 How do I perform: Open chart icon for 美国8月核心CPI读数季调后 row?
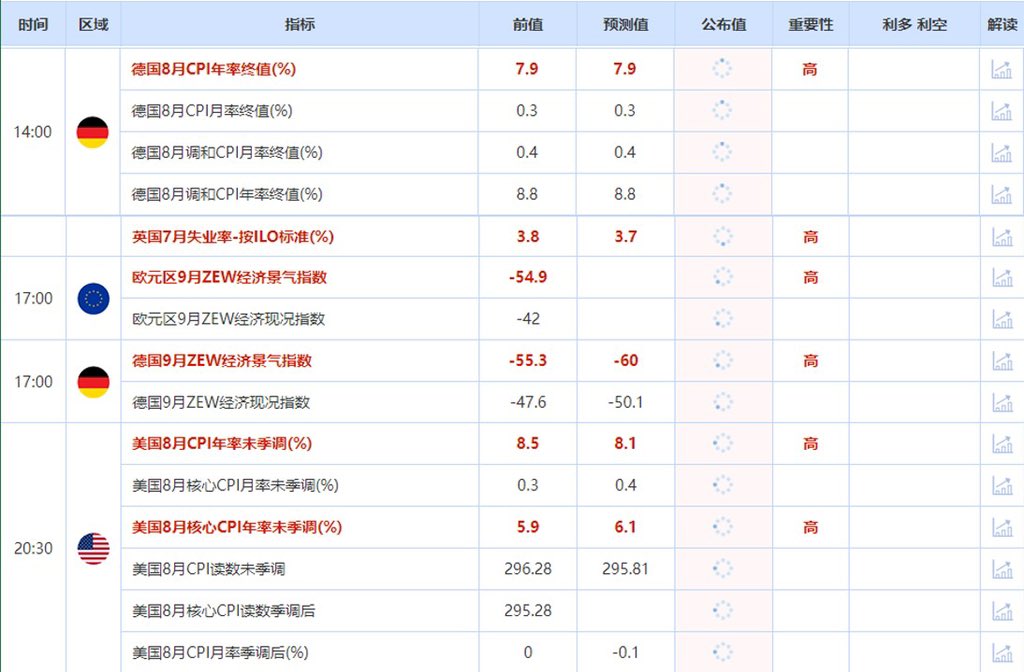(x=1002, y=611)
